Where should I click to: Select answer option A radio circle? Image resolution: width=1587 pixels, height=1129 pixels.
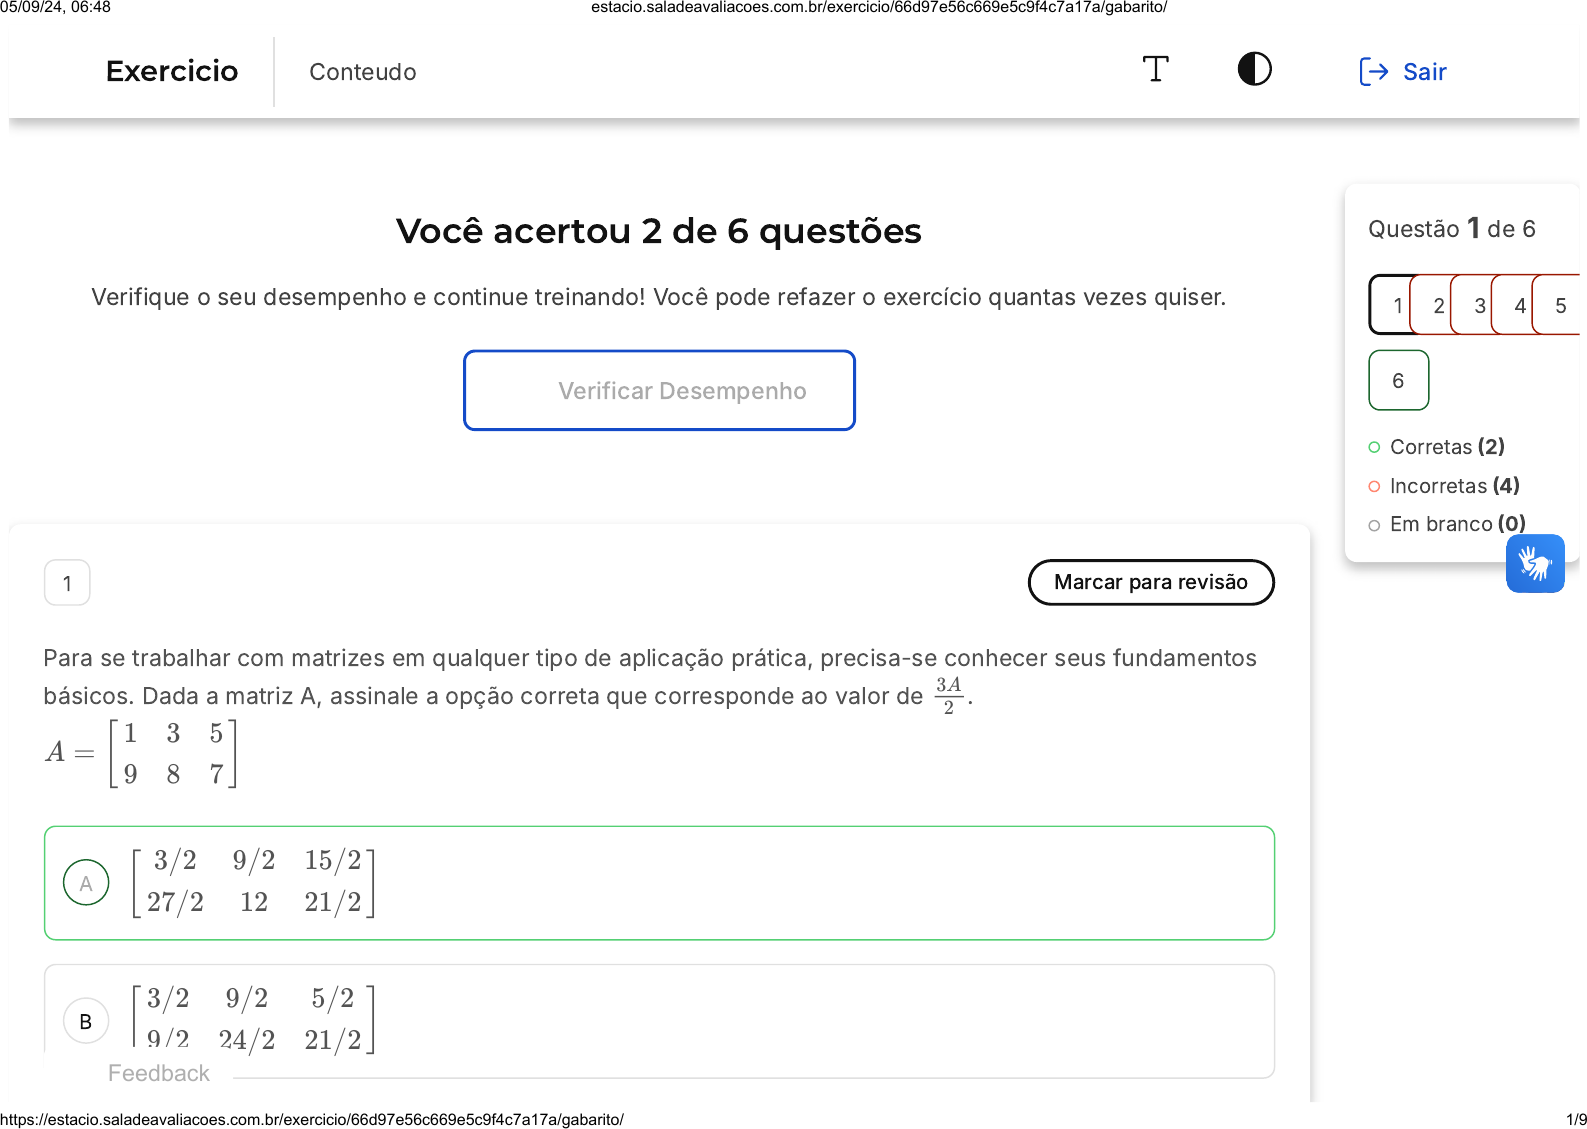86,883
